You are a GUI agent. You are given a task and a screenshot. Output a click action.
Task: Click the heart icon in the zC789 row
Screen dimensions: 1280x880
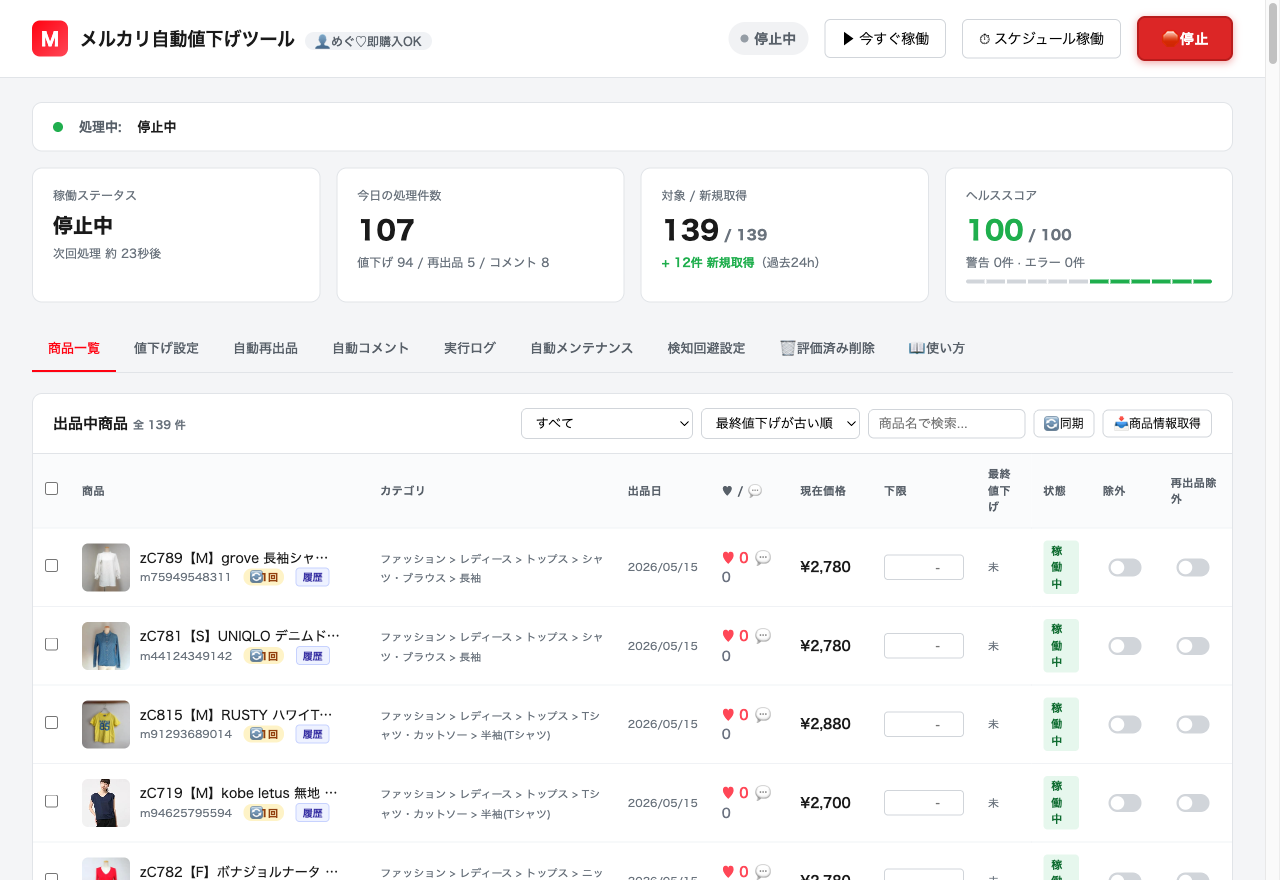728,557
